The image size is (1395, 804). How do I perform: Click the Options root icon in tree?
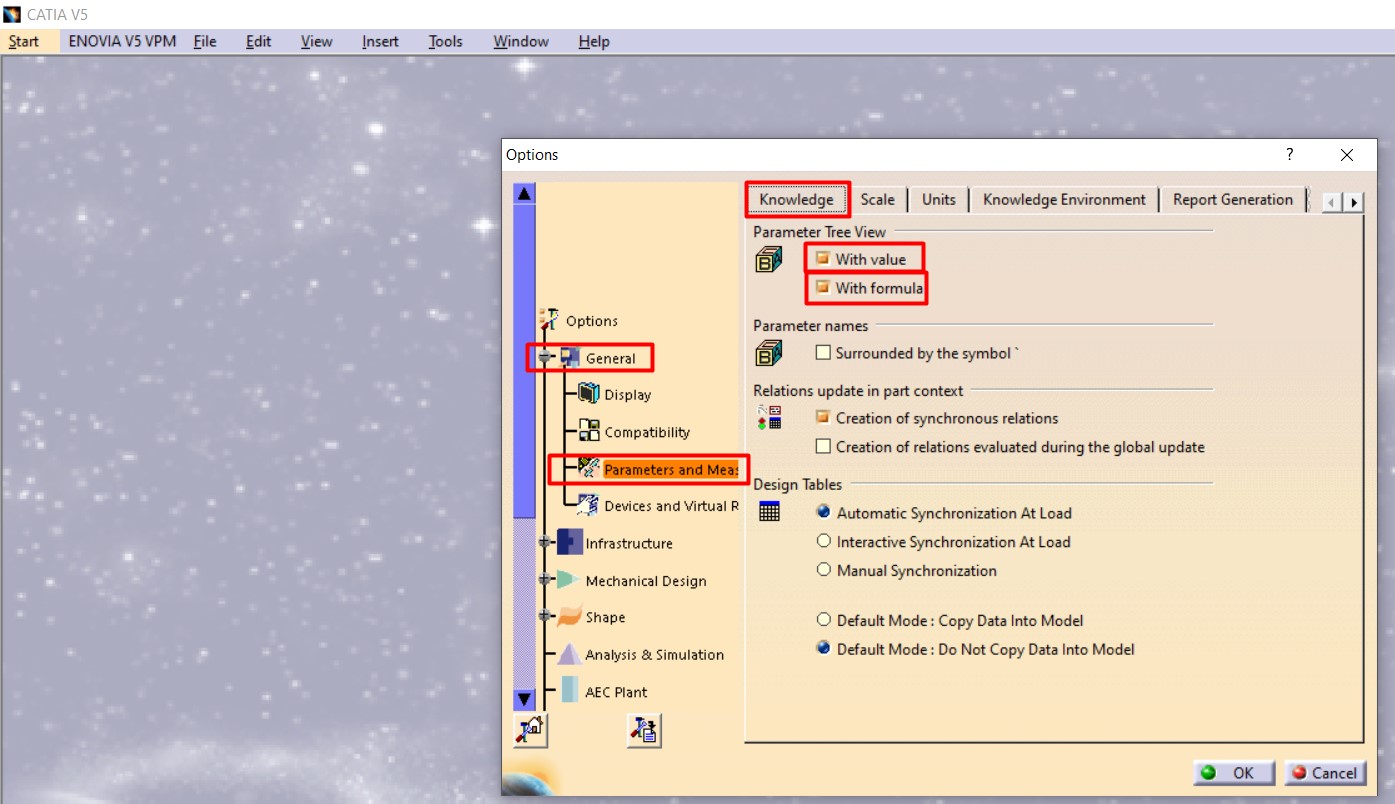549,320
